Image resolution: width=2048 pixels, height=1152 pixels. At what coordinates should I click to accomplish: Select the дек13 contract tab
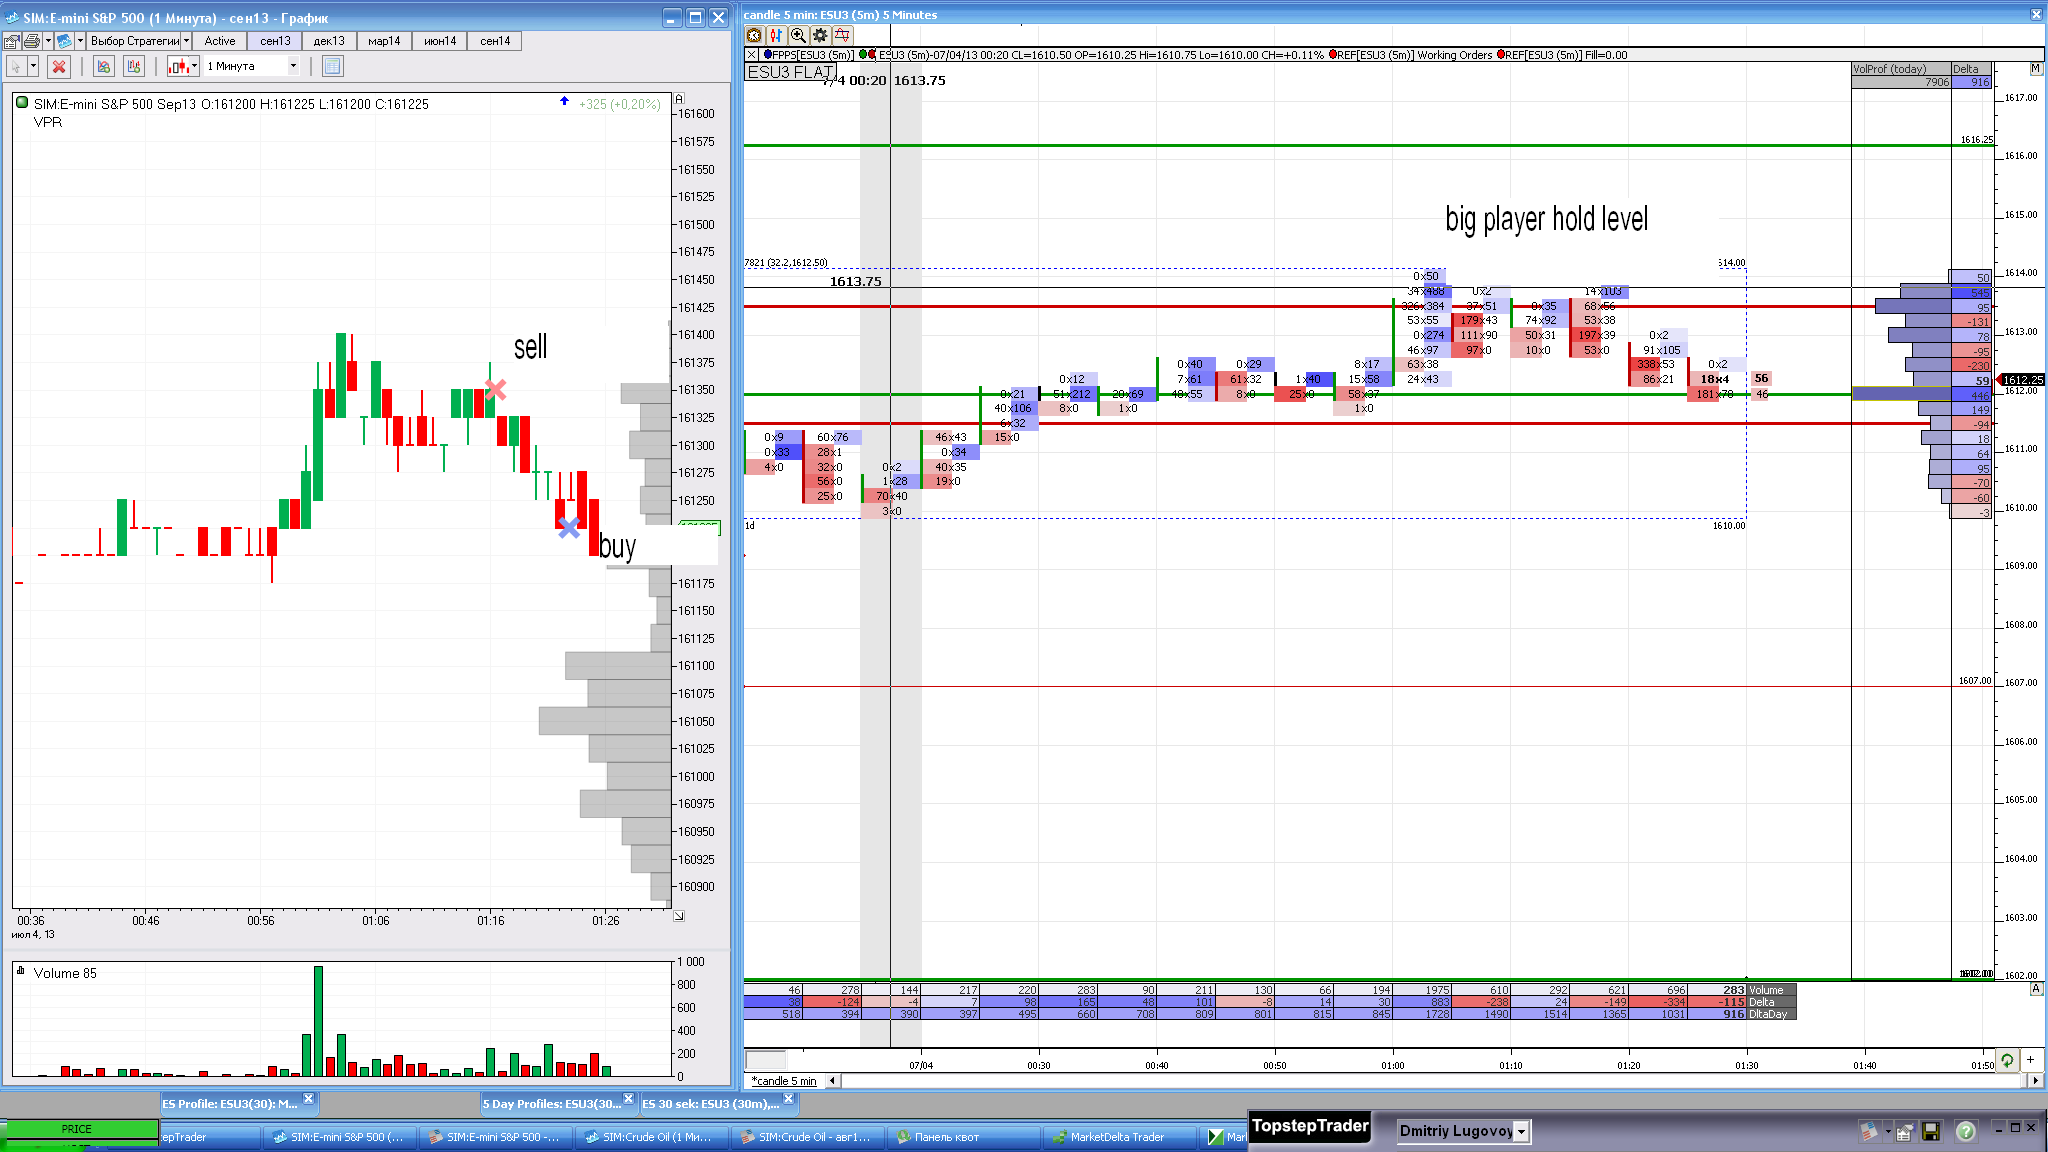pyautogui.click(x=329, y=41)
